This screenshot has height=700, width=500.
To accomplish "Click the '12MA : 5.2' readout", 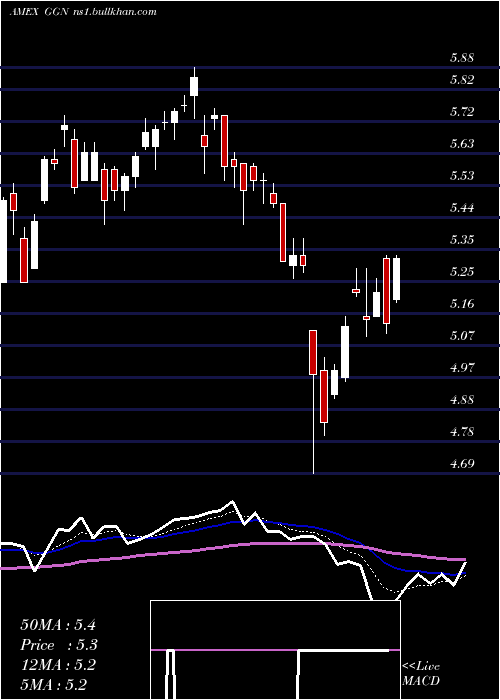I will (x=58, y=665).
